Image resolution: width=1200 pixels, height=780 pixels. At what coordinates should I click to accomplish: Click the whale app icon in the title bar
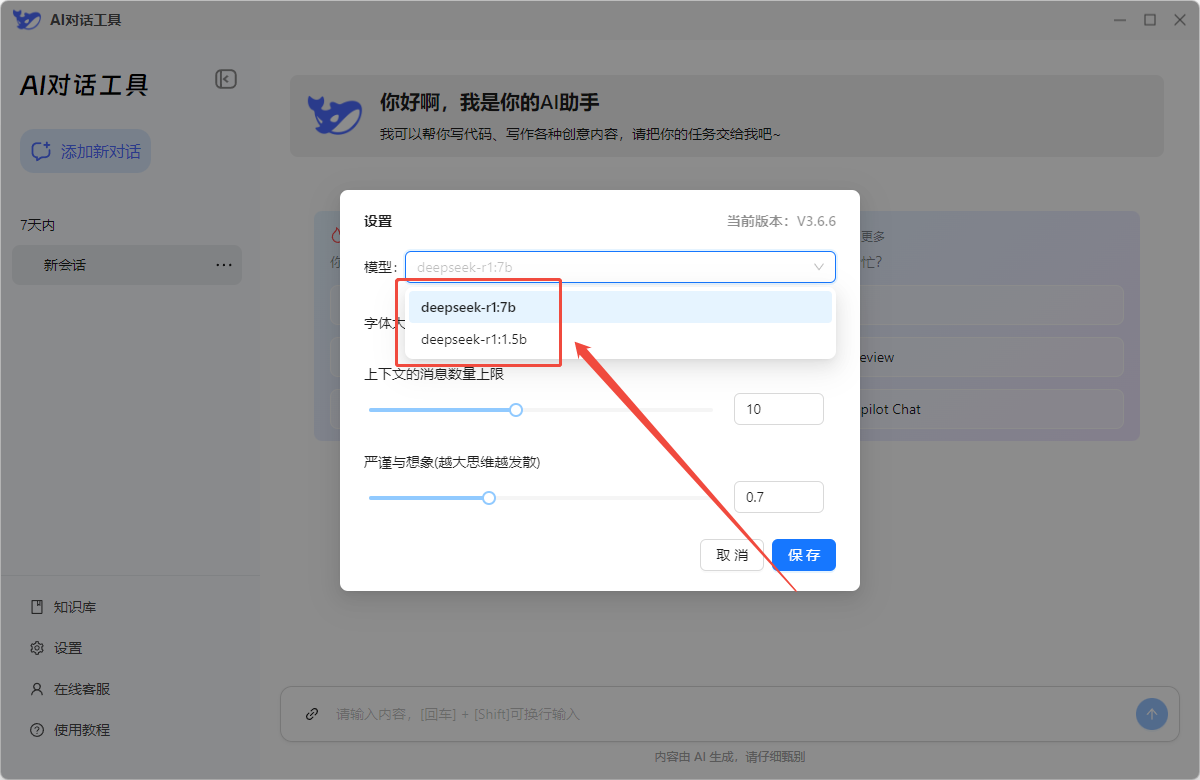tap(26, 20)
